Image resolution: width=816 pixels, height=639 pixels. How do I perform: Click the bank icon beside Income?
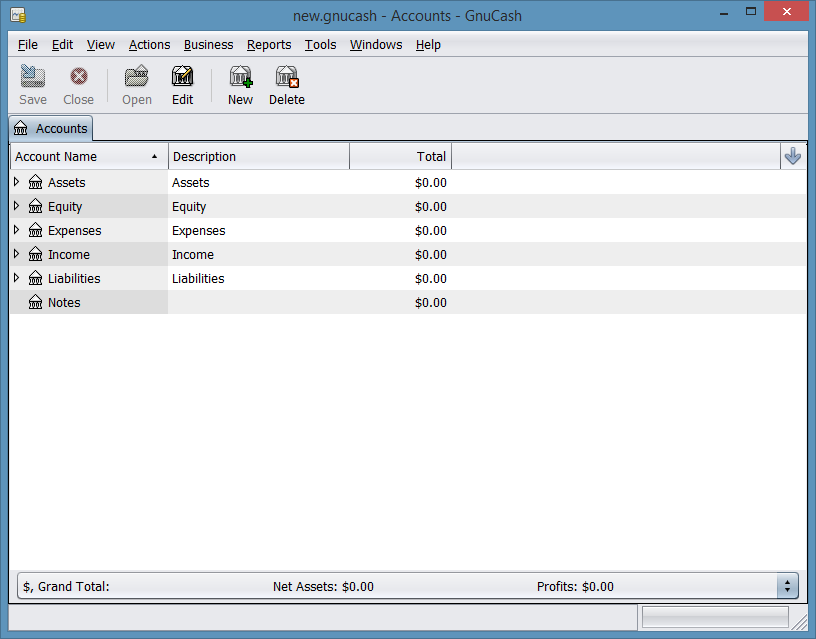(x=35, y=254)
